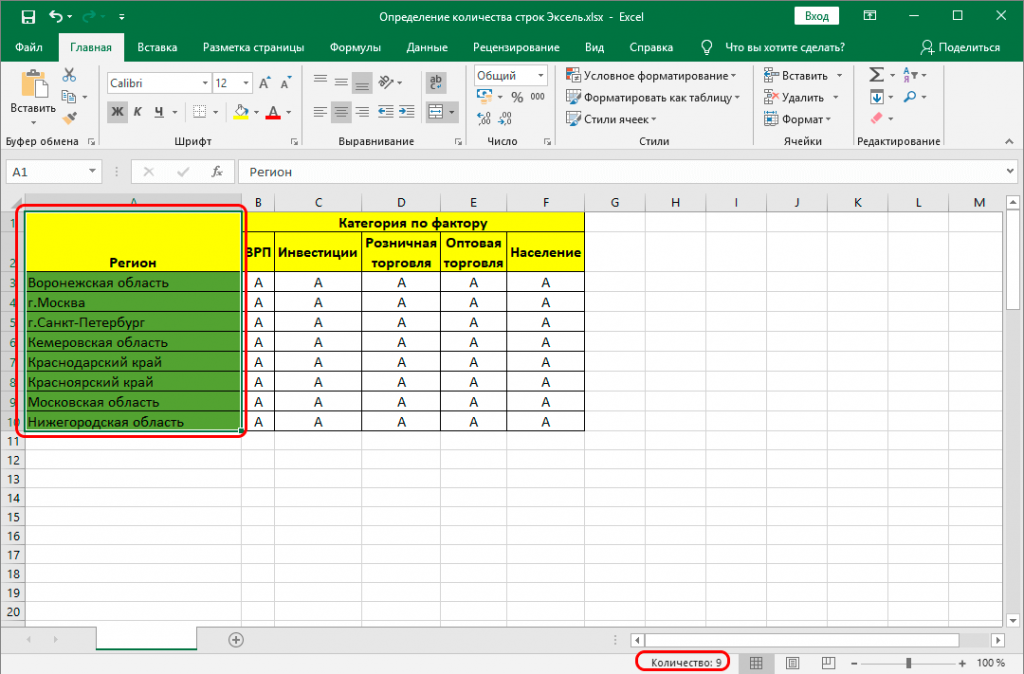
Task: Align cell text left
Action: point(320,112)
